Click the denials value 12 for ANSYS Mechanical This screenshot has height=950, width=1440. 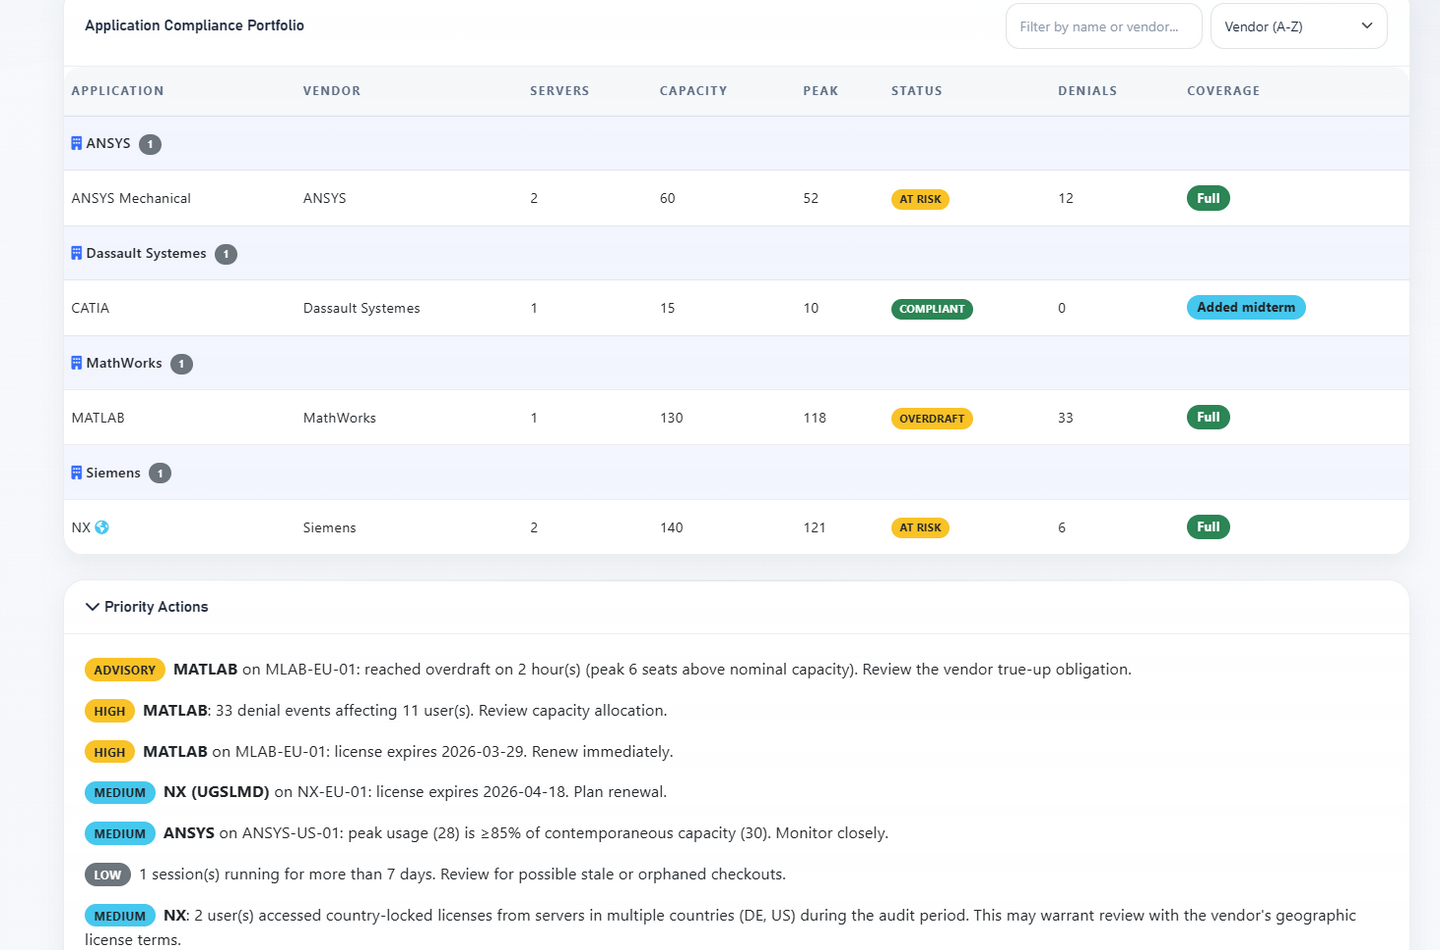[x=1066, y=198]
